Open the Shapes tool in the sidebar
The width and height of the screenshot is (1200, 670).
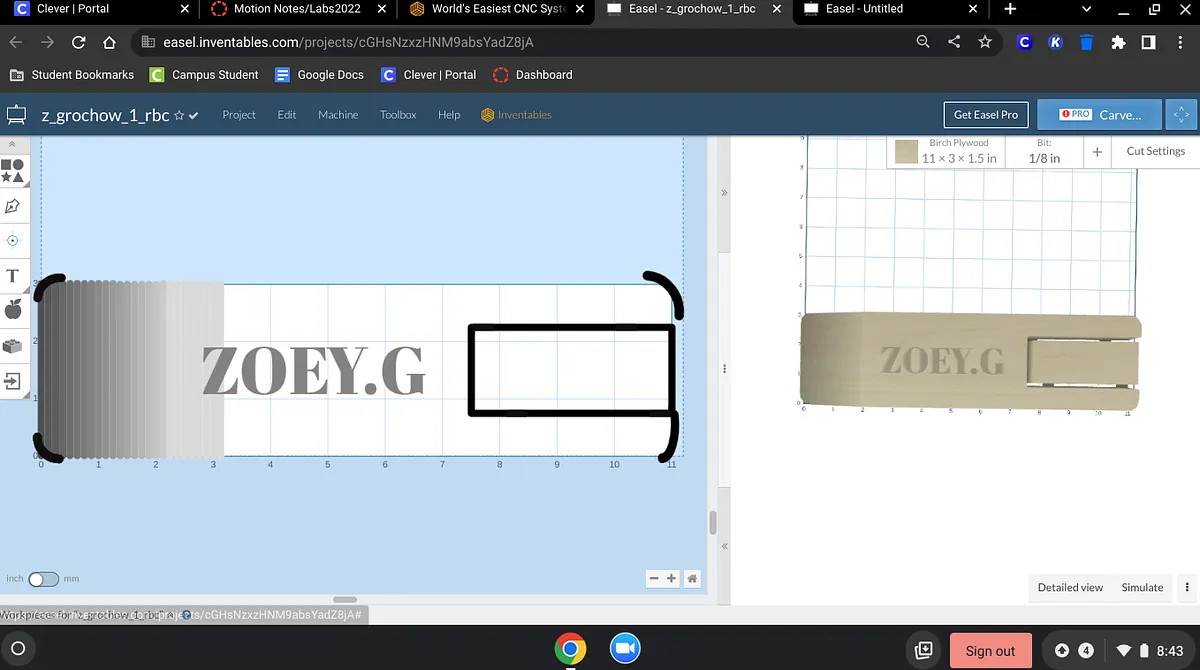(x=13, y=170)
